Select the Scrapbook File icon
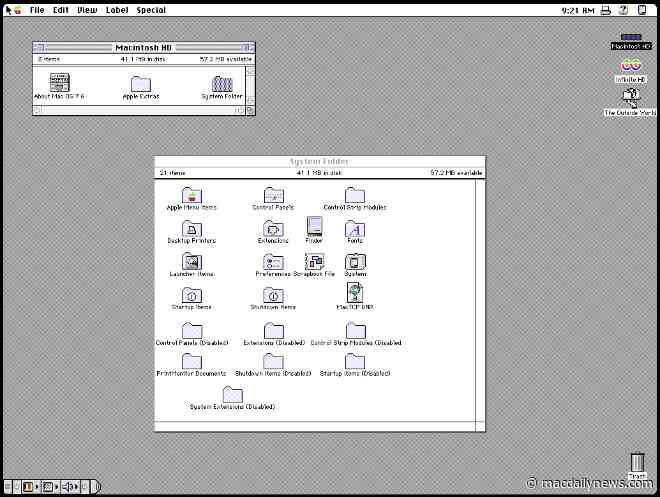 tap(314, 262)
